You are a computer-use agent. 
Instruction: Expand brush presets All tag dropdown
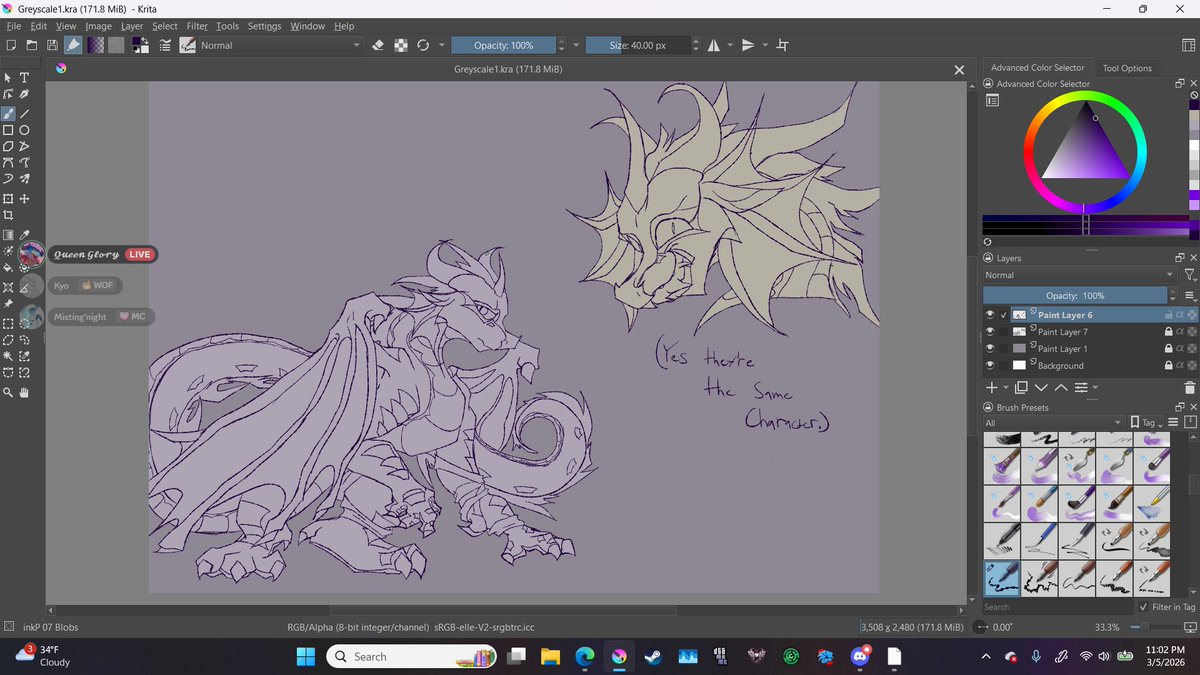click(1054, 423)
